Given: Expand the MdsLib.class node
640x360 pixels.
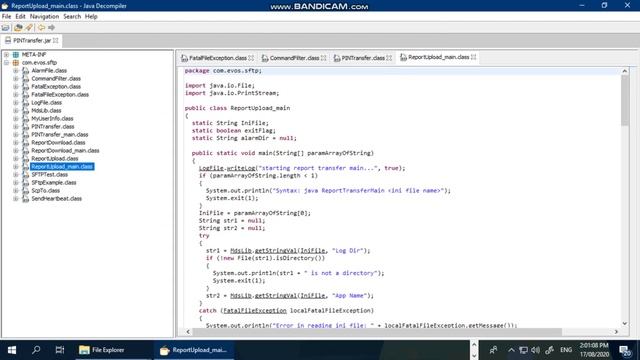Looking at the screenshot, I should click(16, 111).
